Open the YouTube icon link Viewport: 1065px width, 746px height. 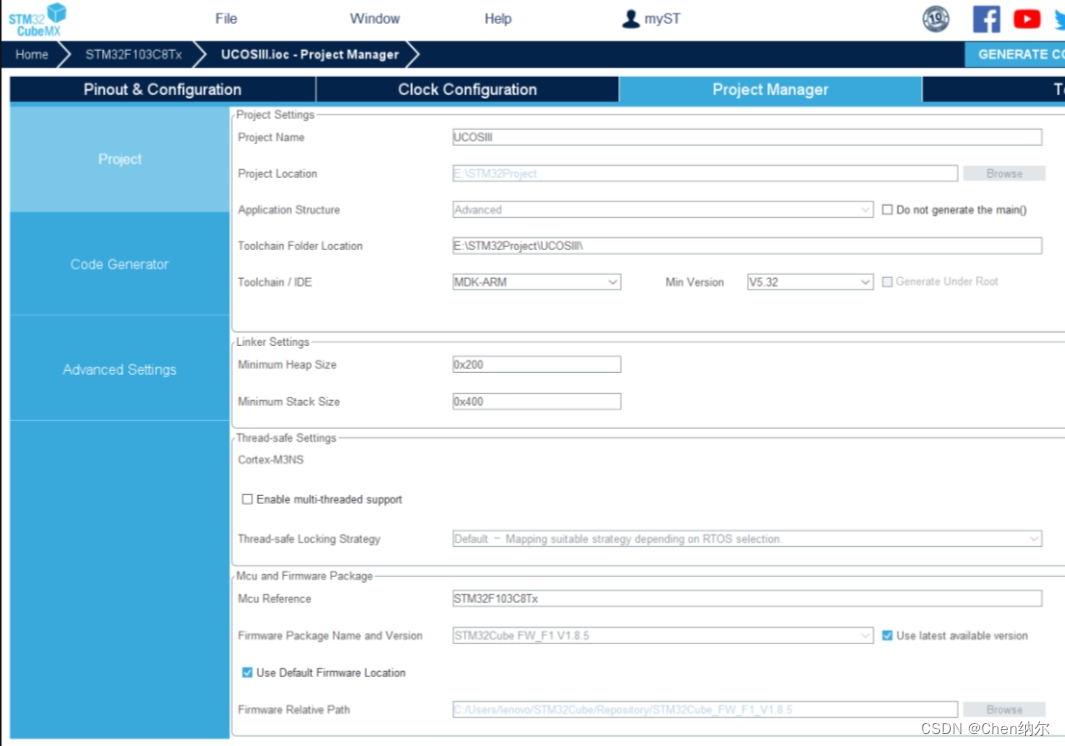pyautogui.click(x=1026, y=19)
